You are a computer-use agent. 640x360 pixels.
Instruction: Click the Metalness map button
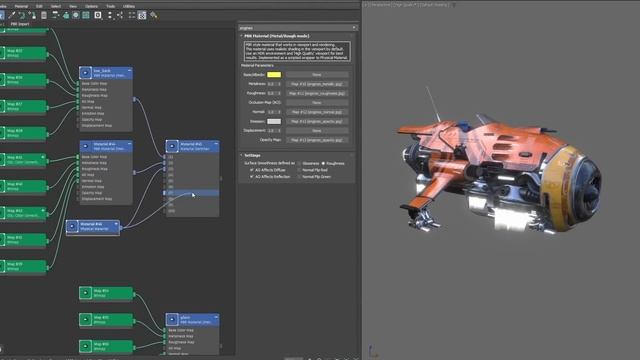point(317,84)
